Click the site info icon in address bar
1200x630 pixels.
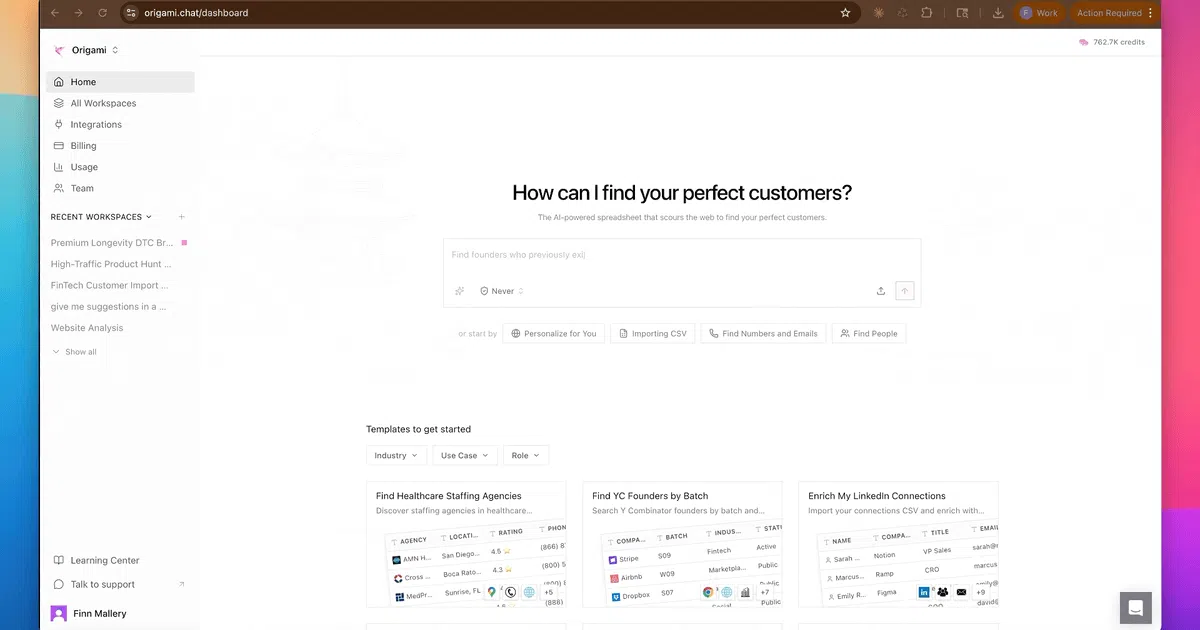pyautogui.click(x=131, y=13)
